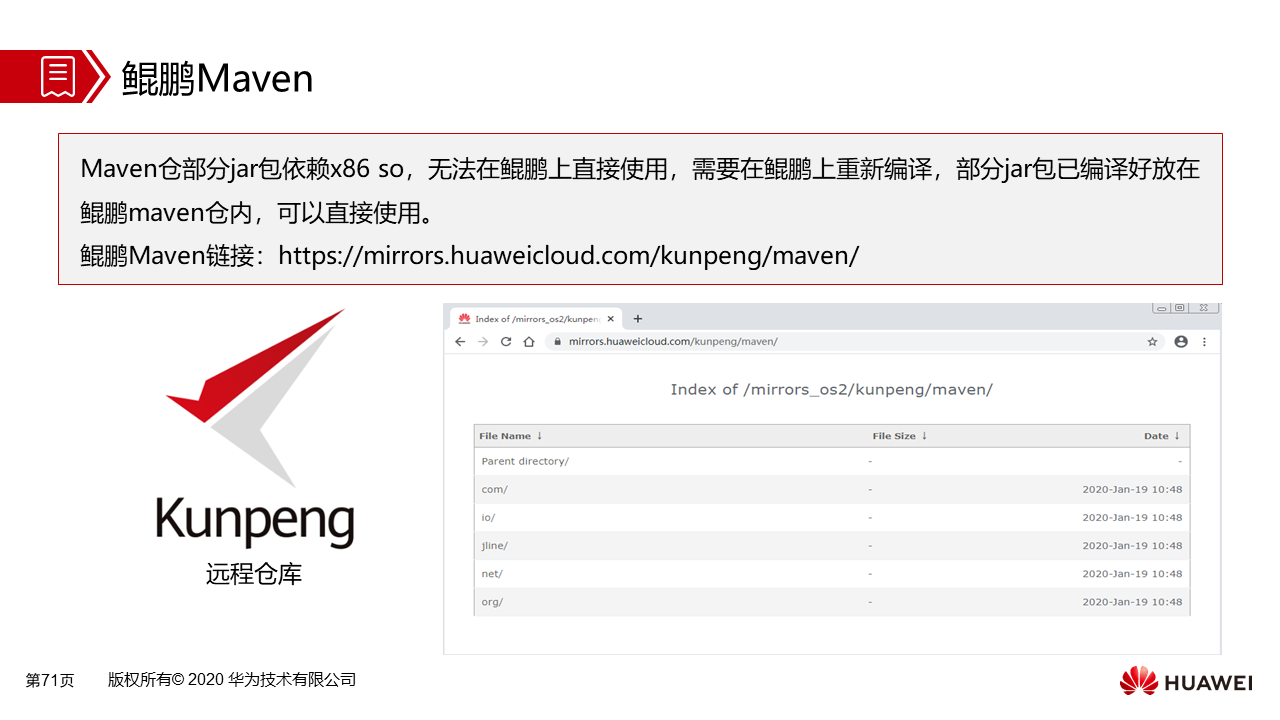Screen dimensions: 1280x720
Task: Select the Index of /mirrors_os2 tab
Action: click(537, 319)
